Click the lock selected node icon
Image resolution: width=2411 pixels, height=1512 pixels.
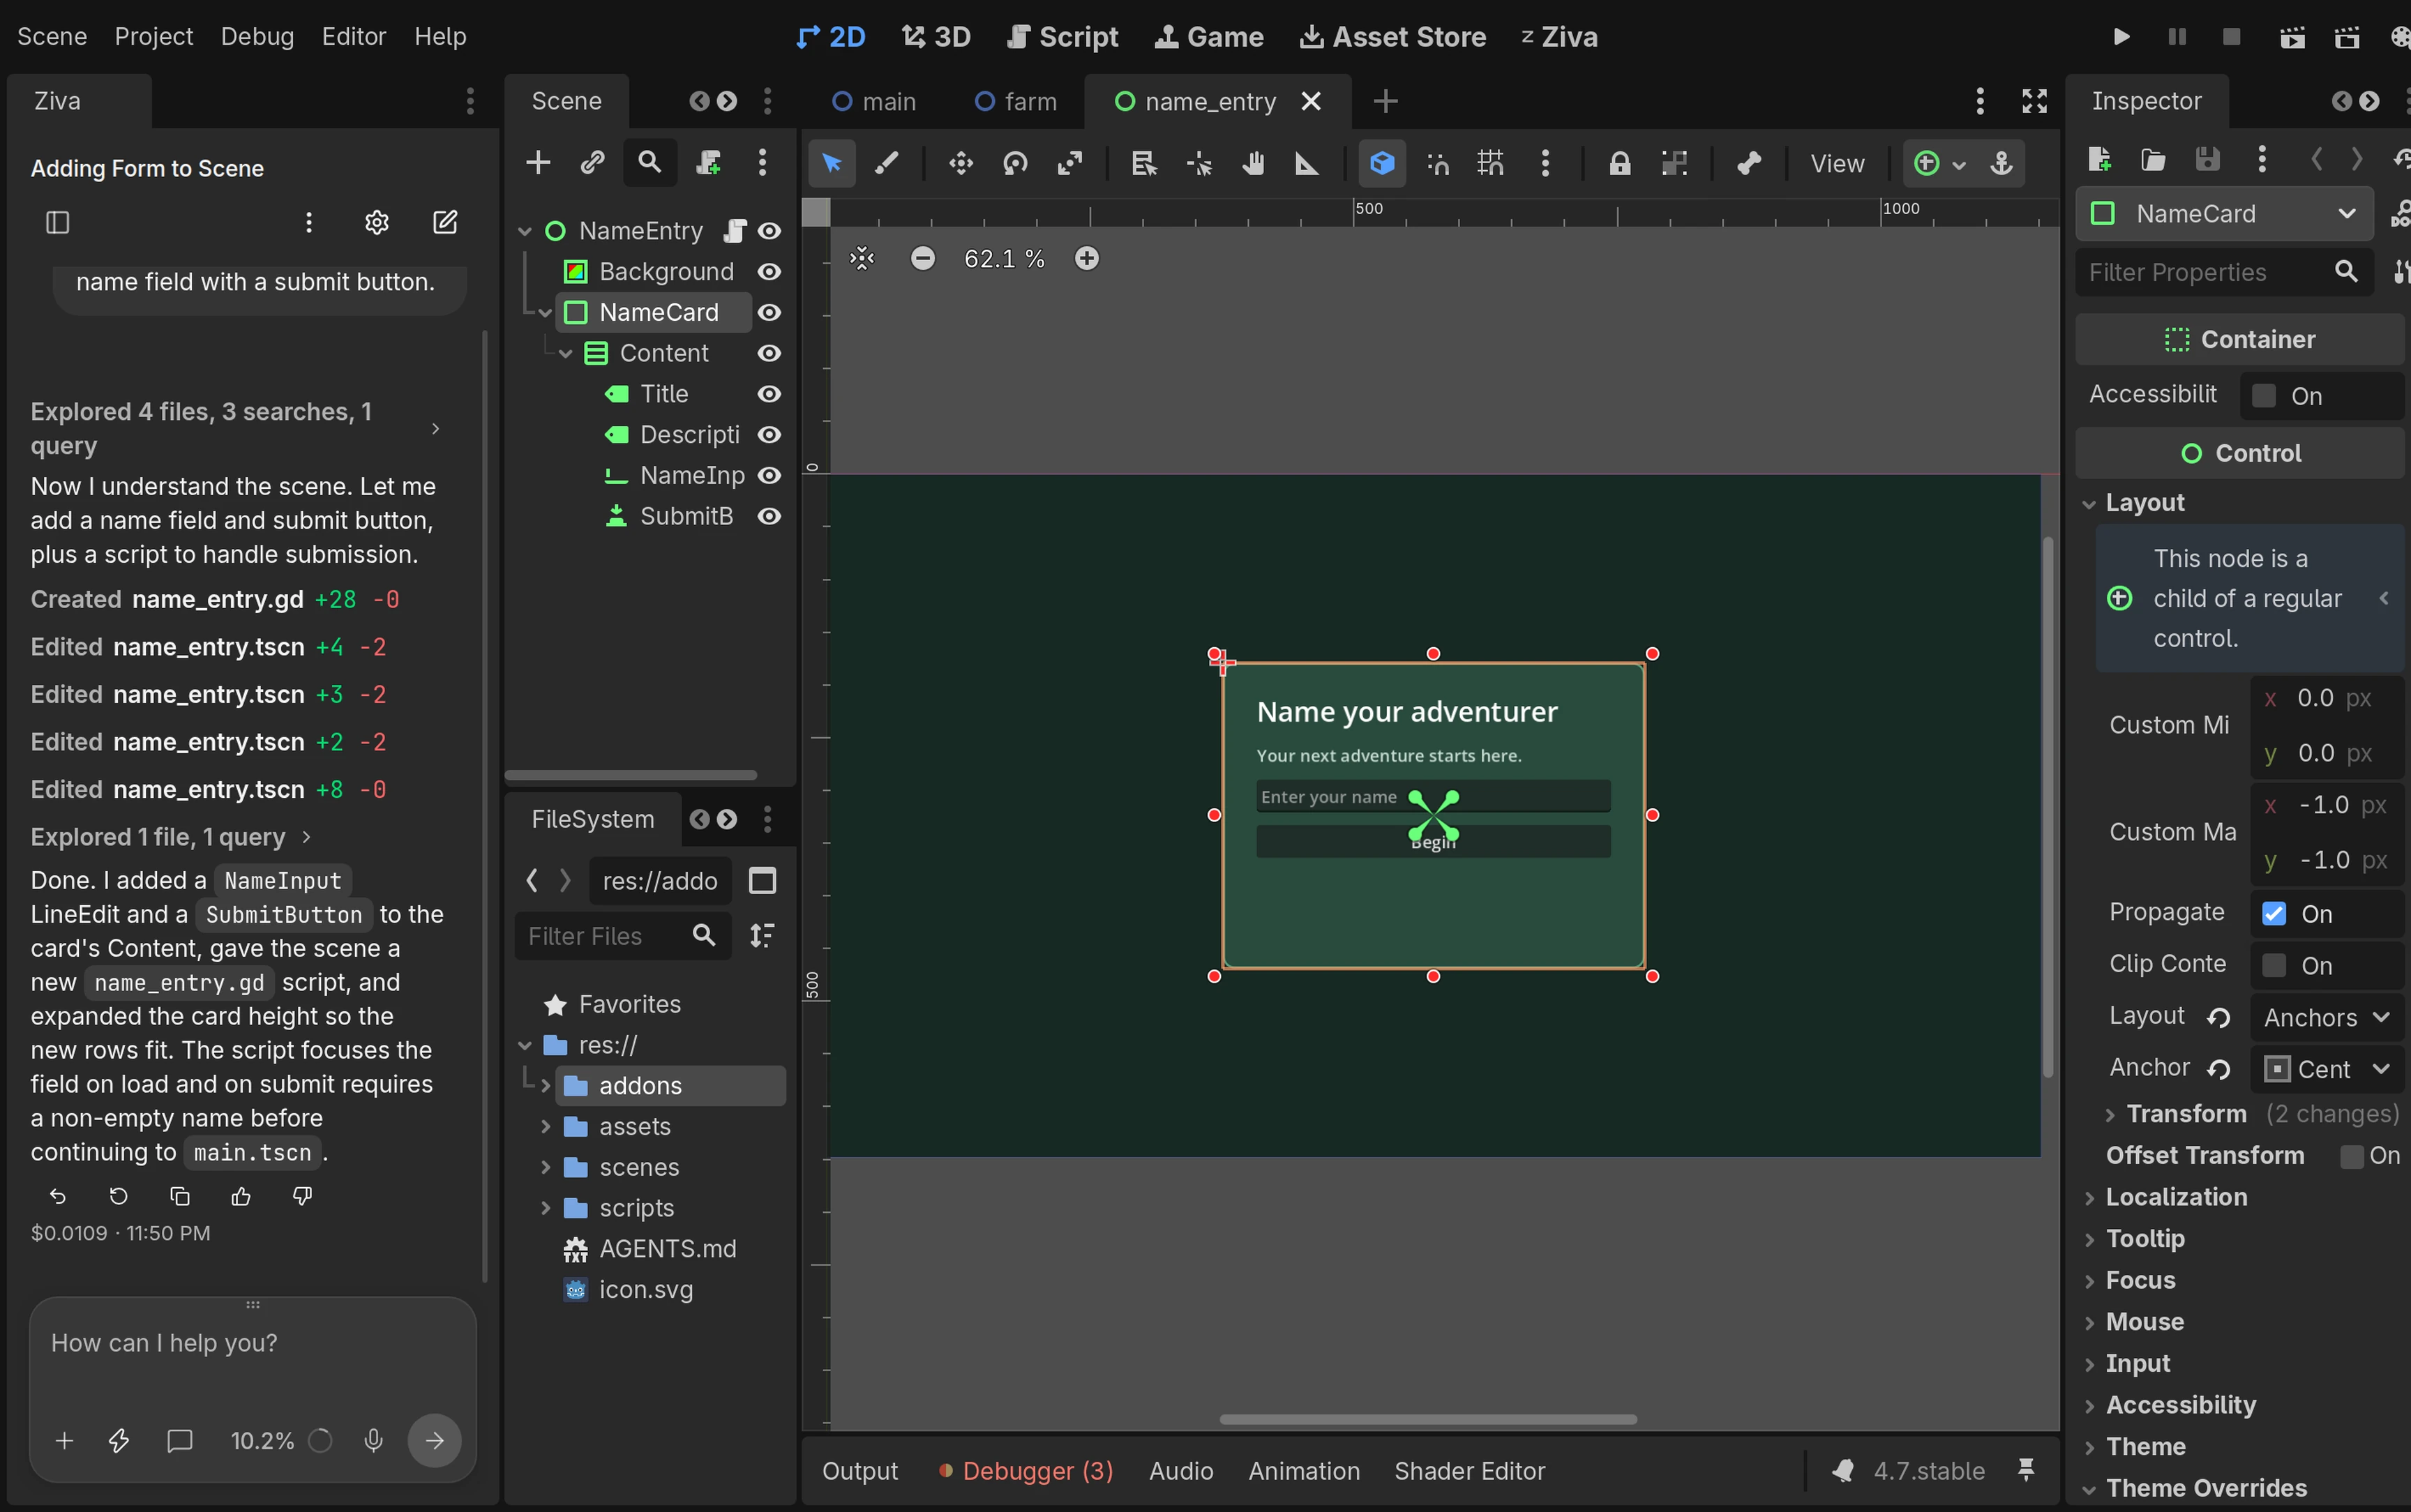[1620, 163]
